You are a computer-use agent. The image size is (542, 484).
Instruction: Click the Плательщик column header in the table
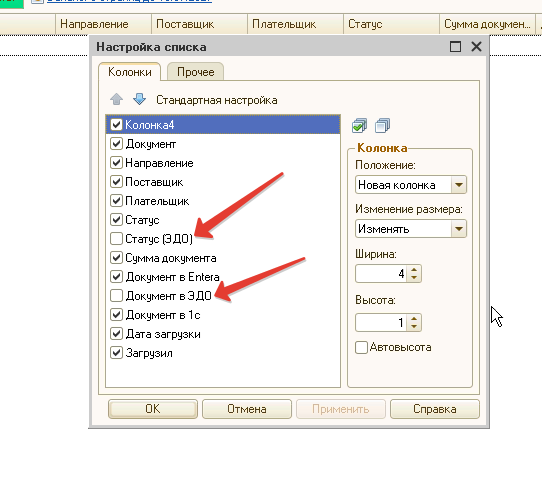[296, 24]
